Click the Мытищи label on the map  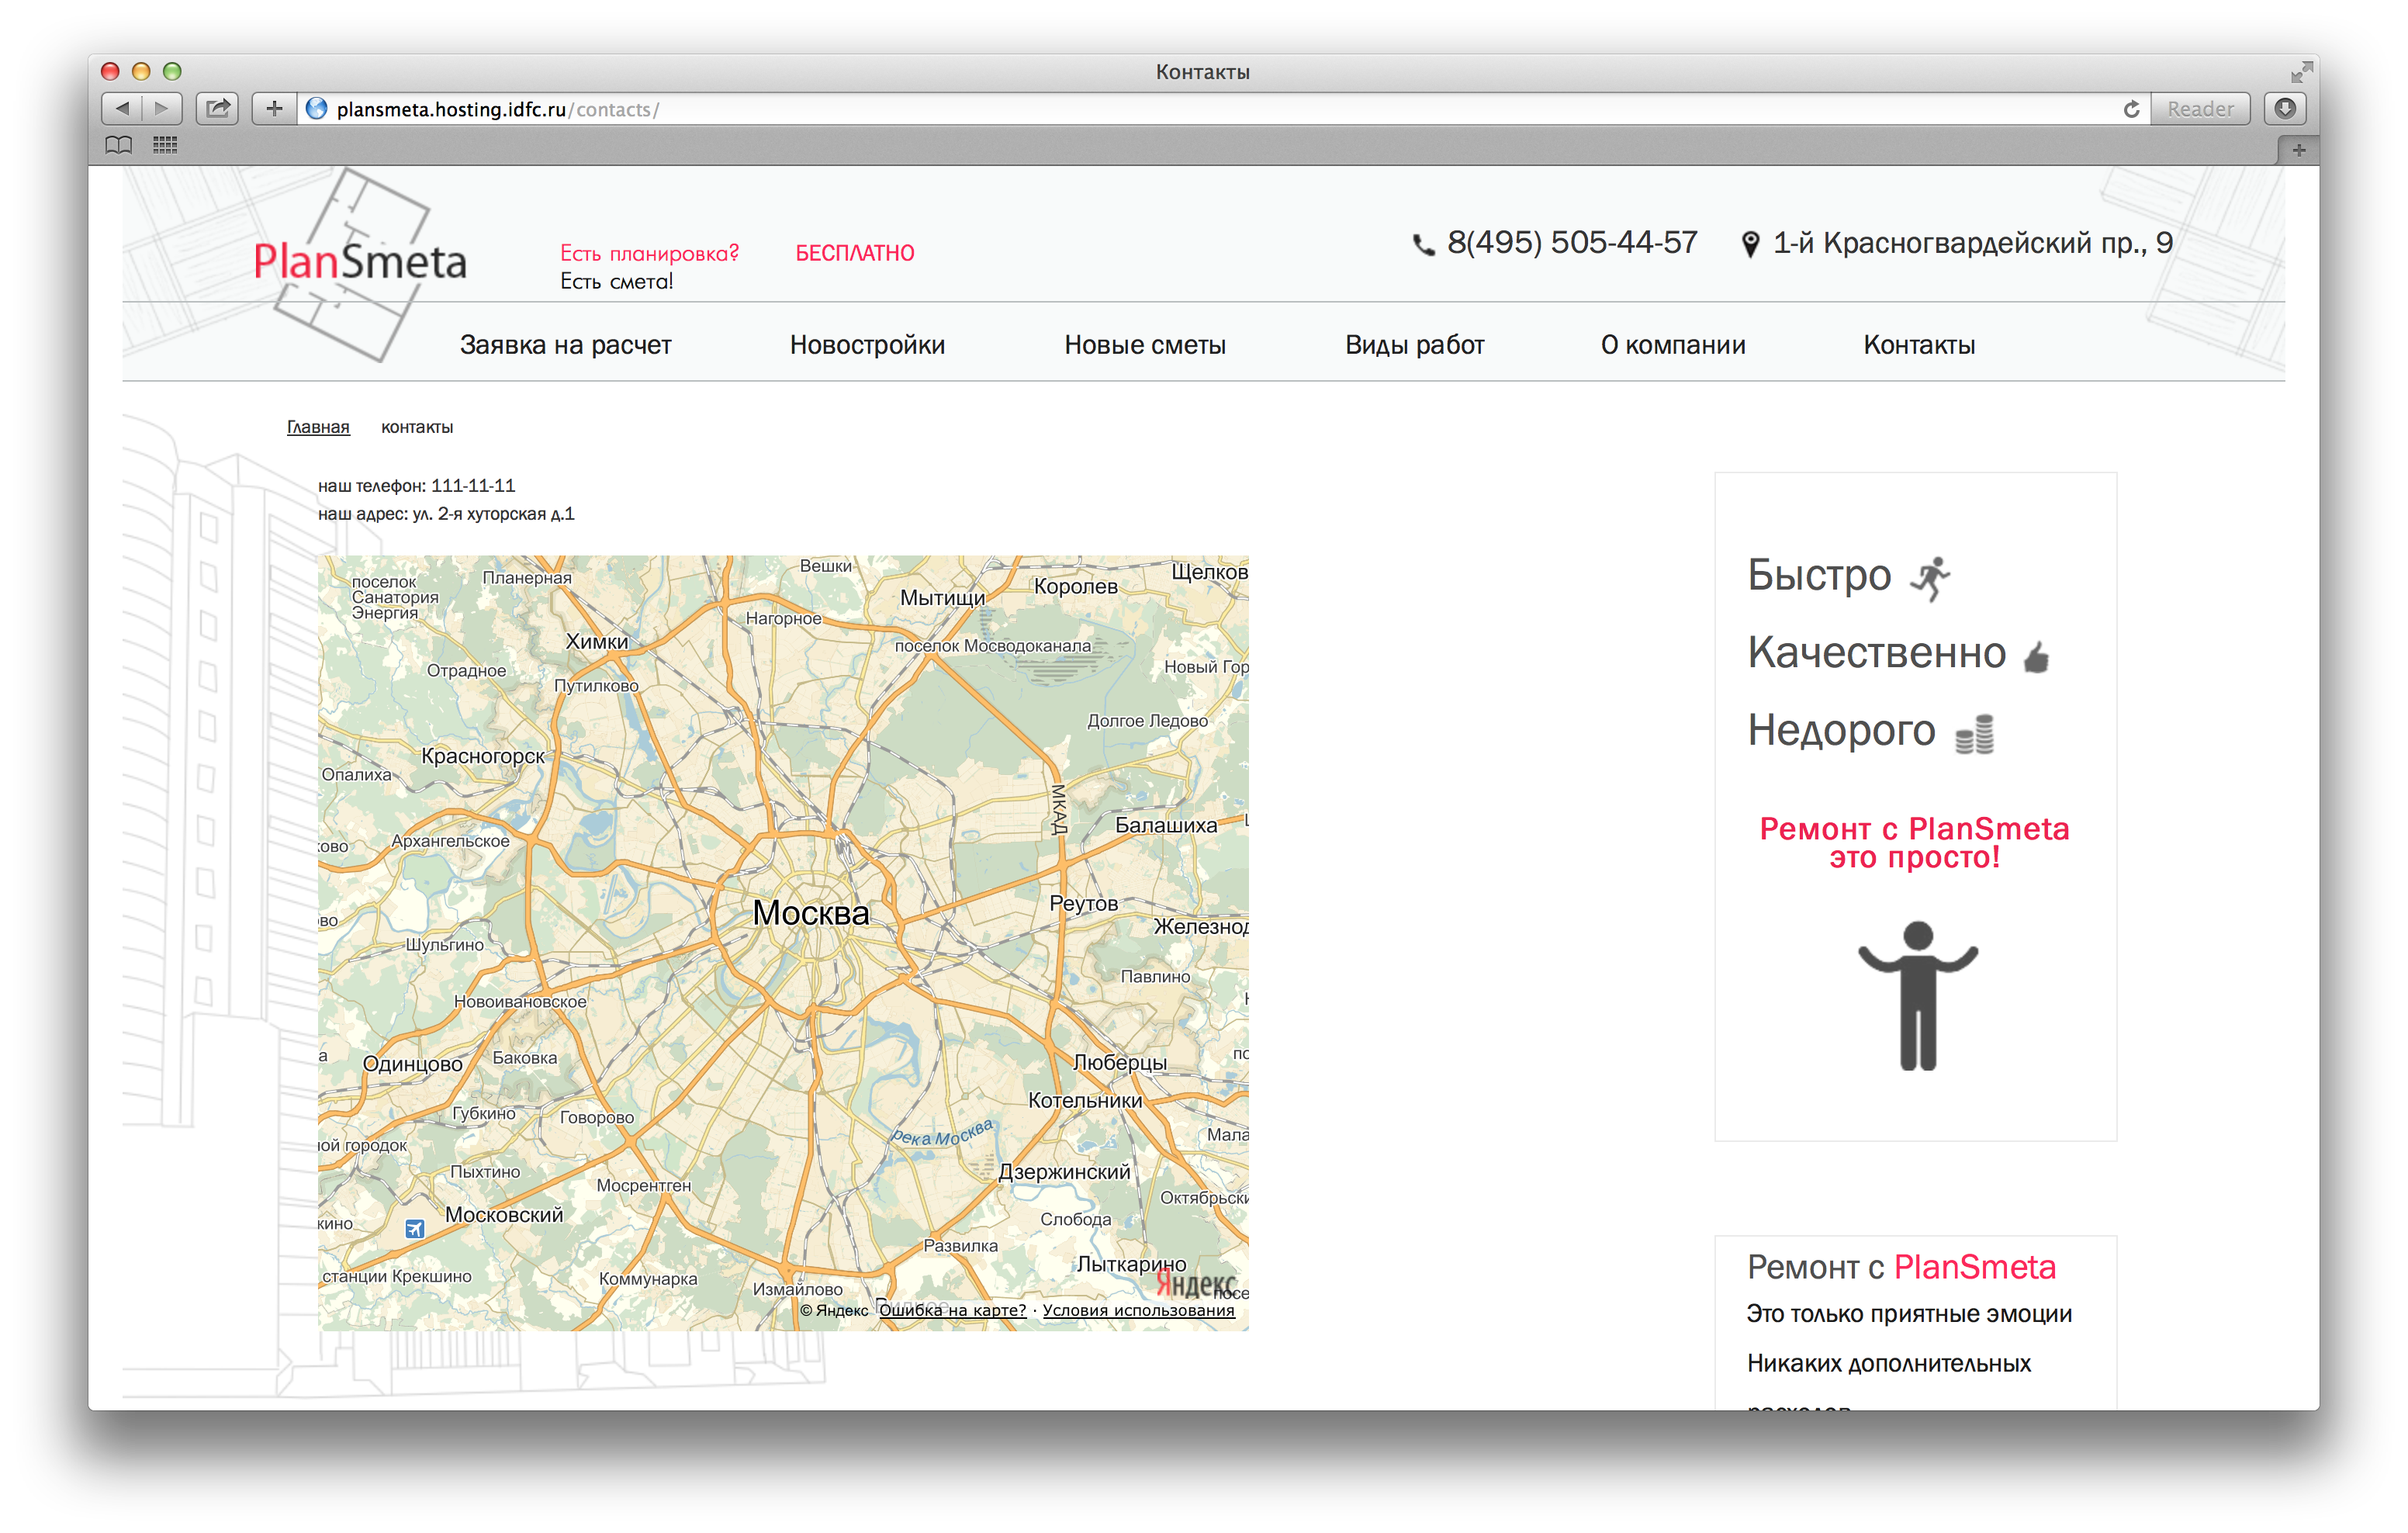point(942,598)
